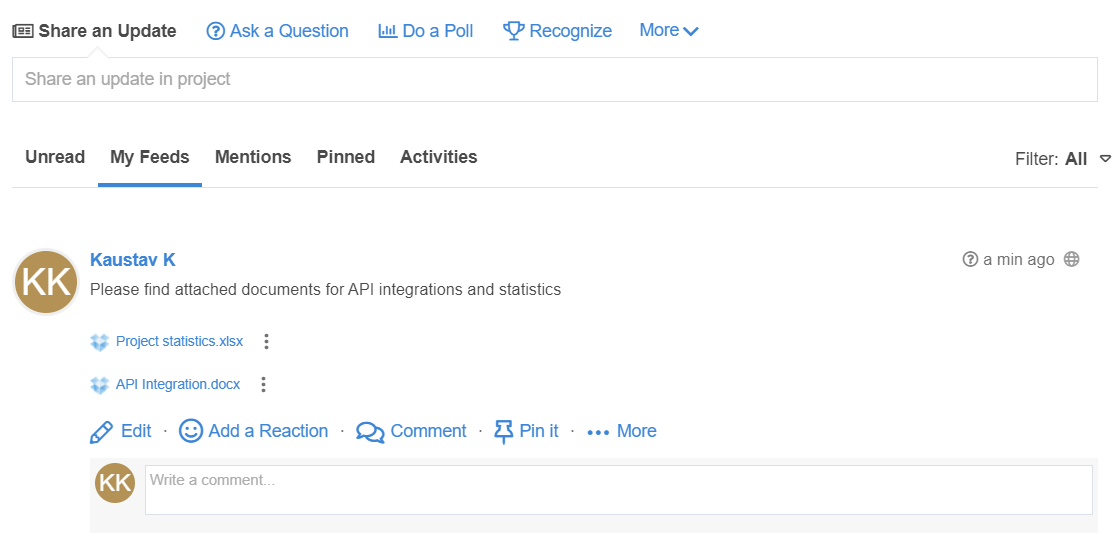
Task: Click the pushpin Pin it icon
Action: pyautogui.click(x=504, y=432)
